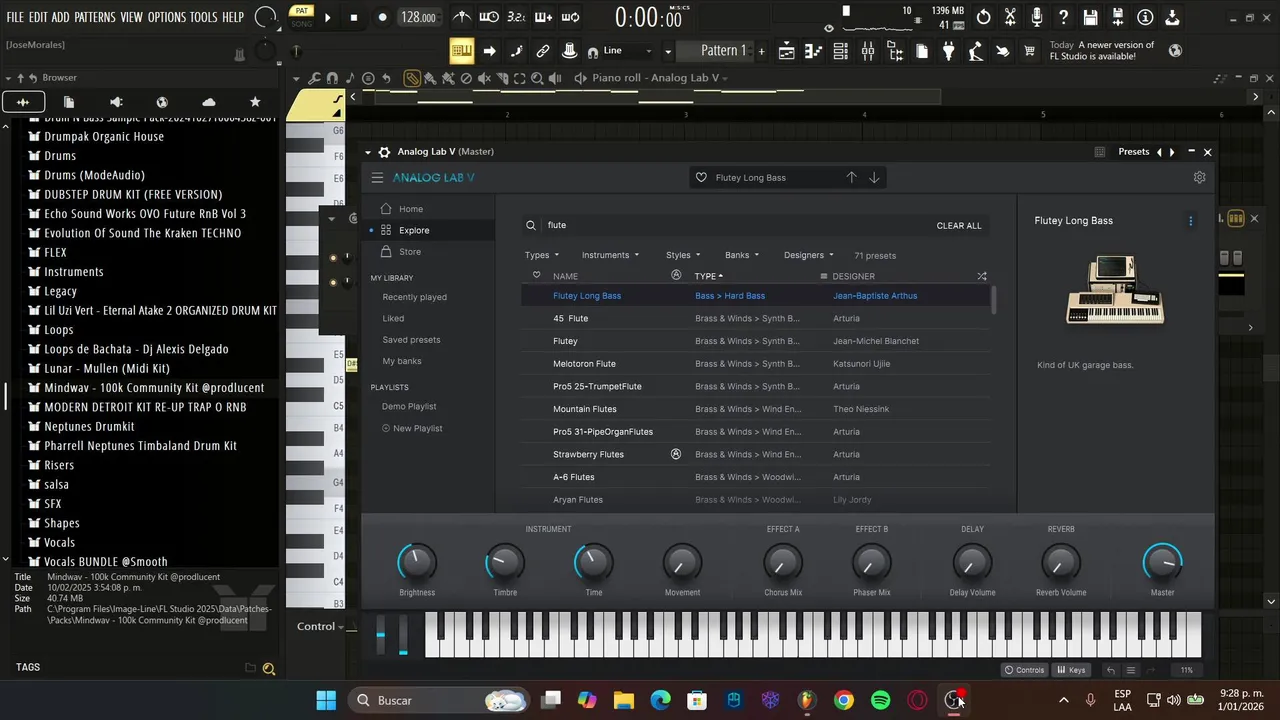Open Flutey Long Bass three-dot options

tap(1190, 221)
